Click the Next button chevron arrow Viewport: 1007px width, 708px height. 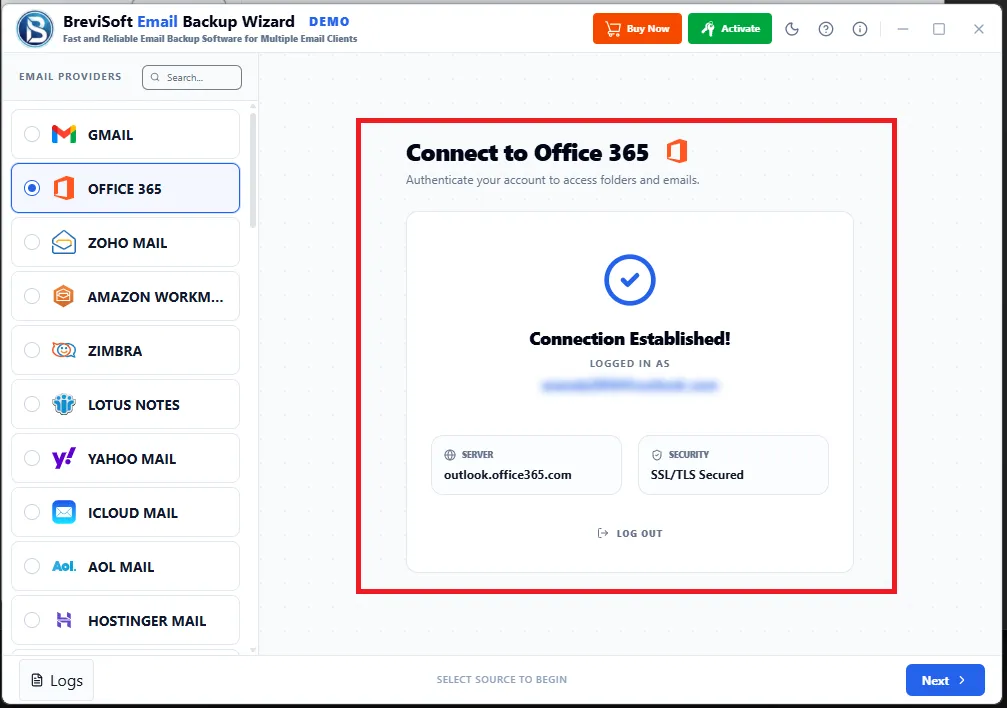pyautogui.click(x=961, y=680)
